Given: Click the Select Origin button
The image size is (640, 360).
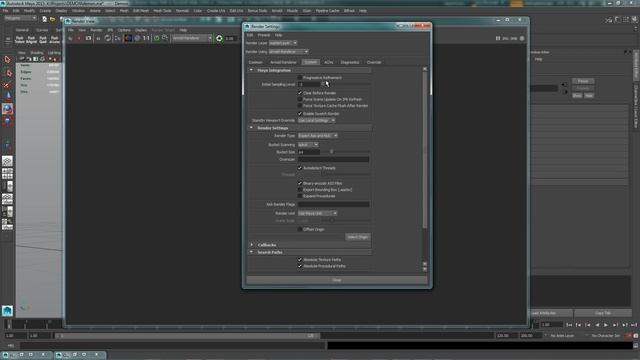Looking at the screenshot, I should pyautogui.click(x=358, y=237).
